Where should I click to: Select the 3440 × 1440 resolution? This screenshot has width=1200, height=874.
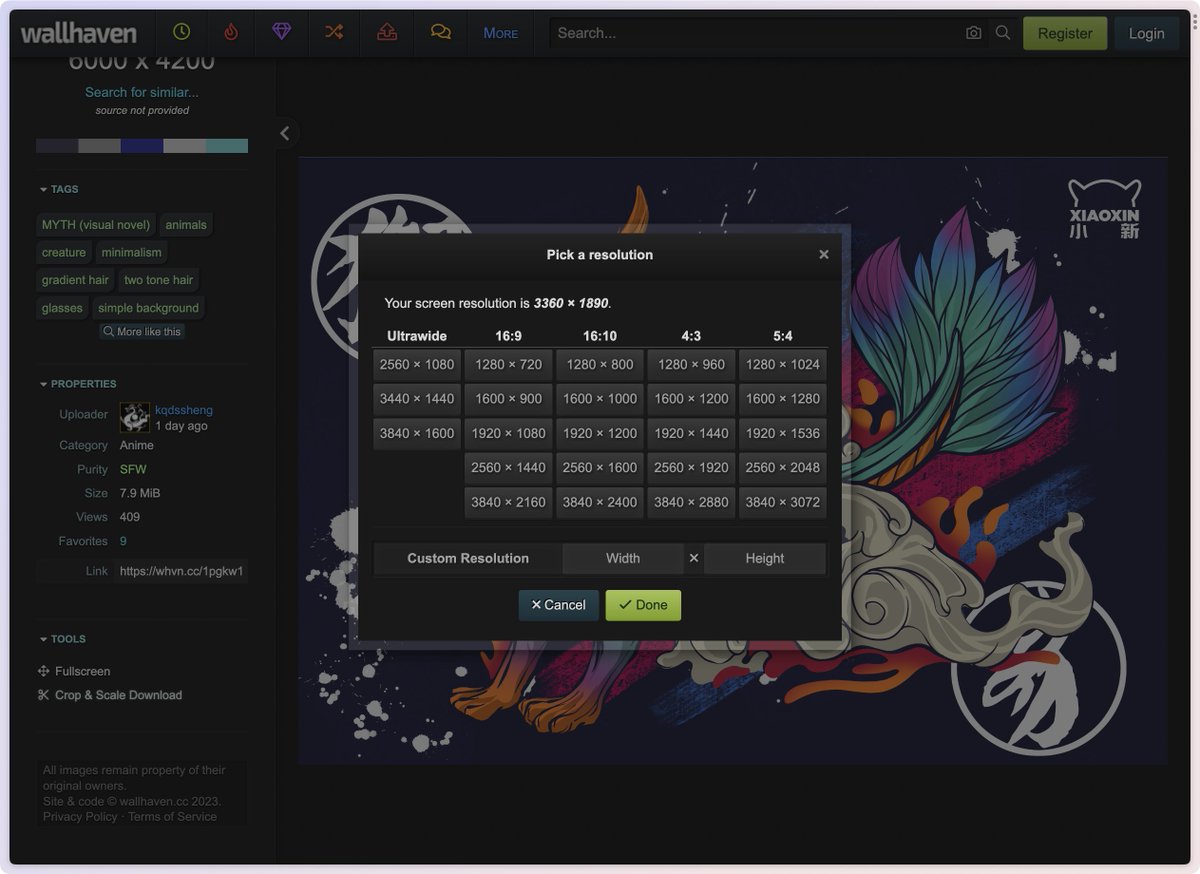[417, 398]
